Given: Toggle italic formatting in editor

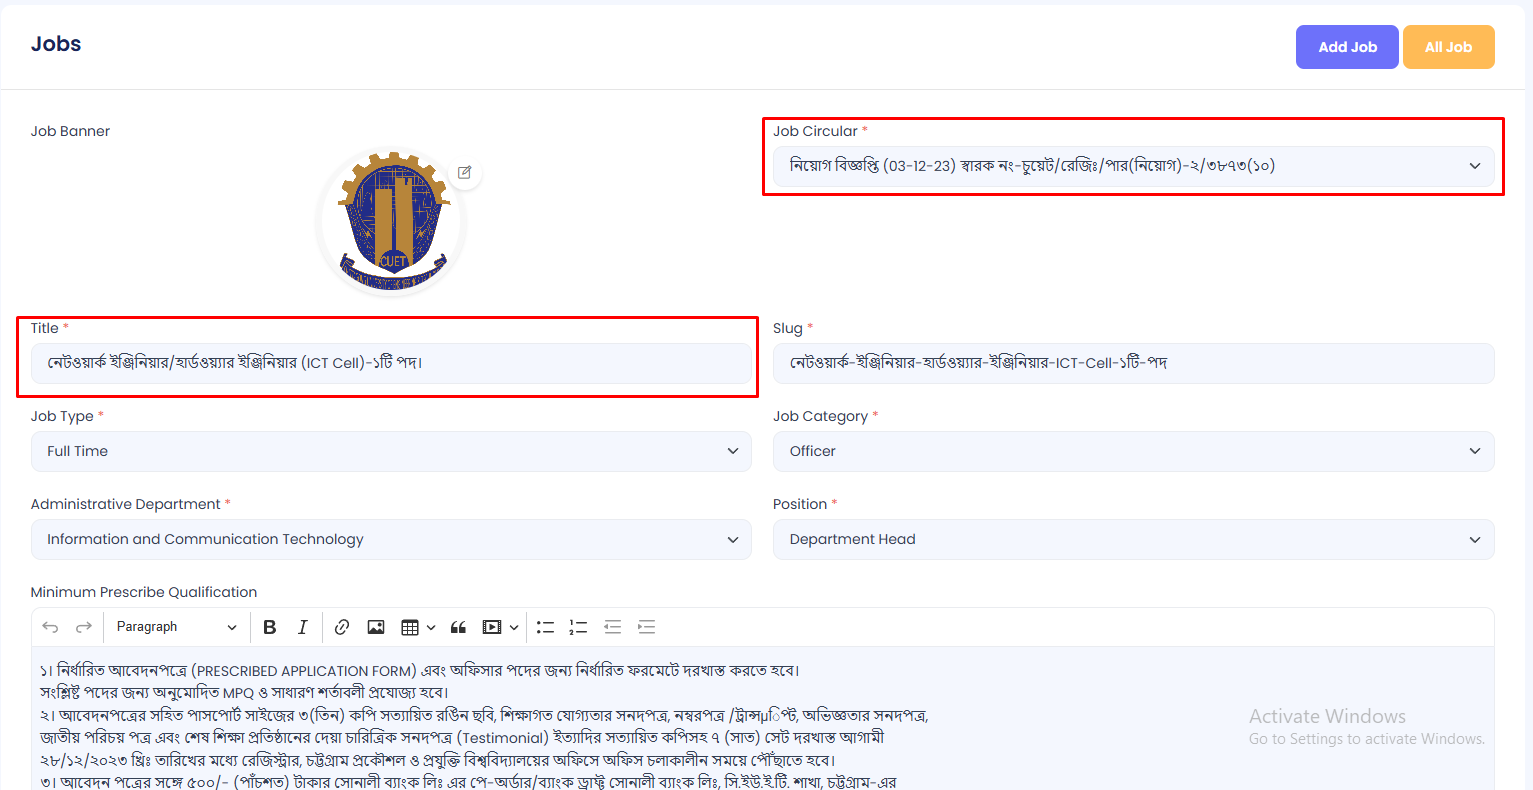Looking at the screenshot, I should point(302,627).
